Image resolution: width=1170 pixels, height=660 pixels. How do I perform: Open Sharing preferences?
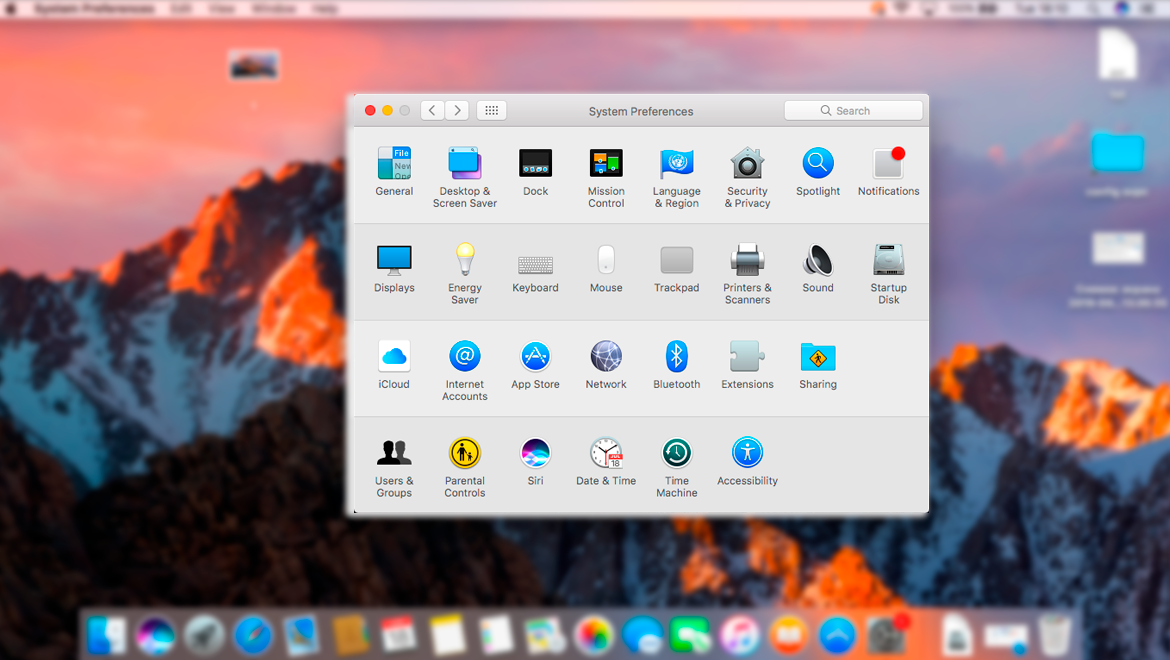(818, 365)
